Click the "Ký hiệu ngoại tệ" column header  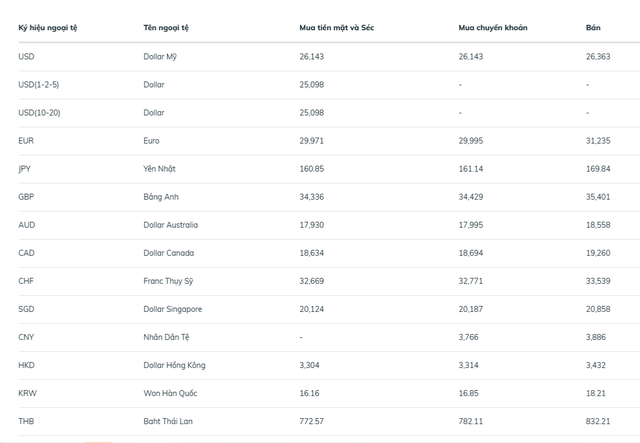(47, 27)
